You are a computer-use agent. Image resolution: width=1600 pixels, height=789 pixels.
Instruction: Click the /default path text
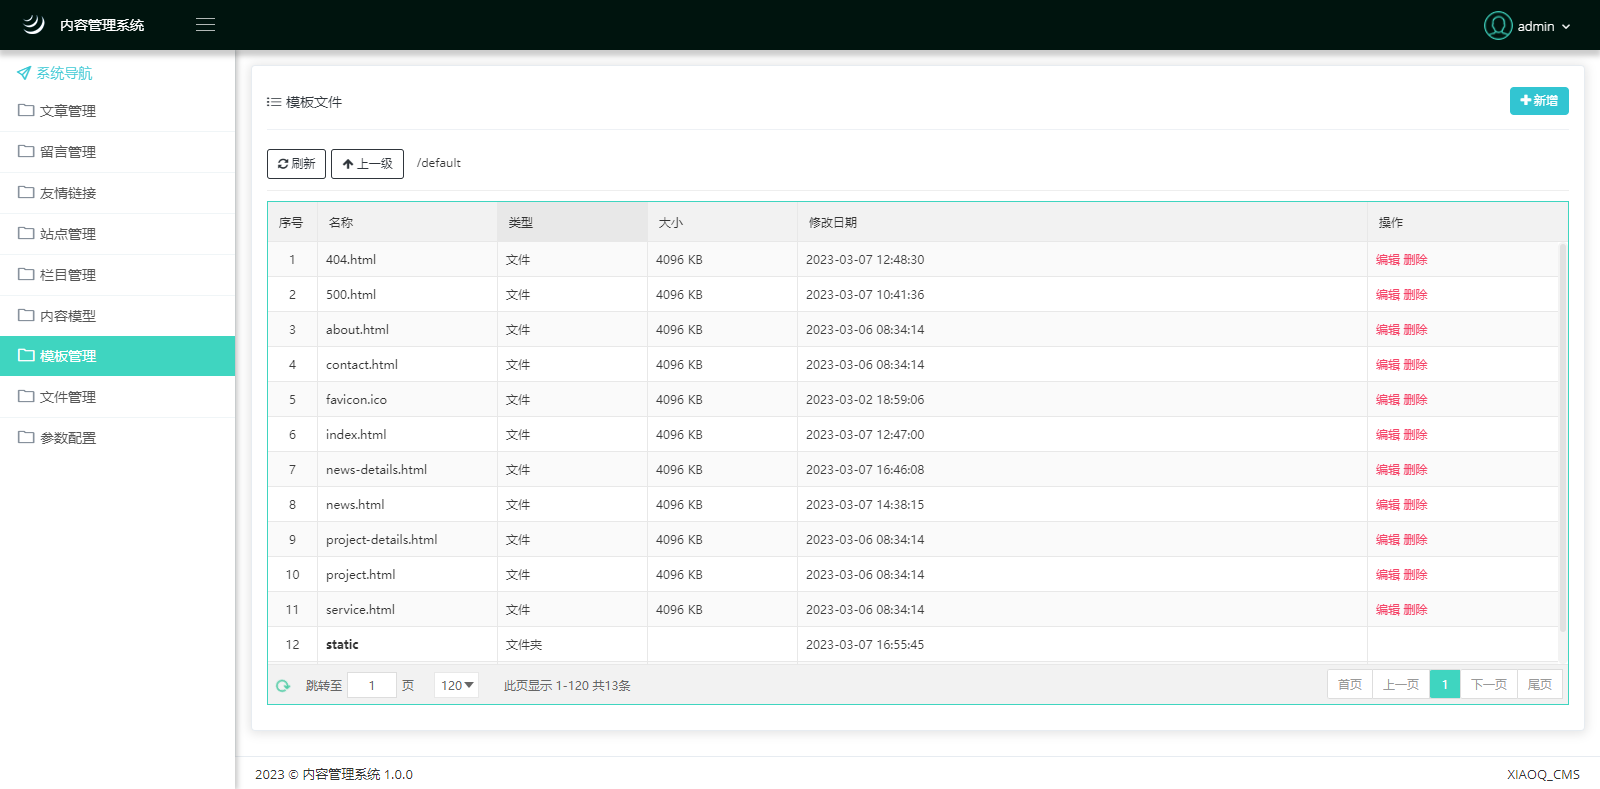click(439, 163)
